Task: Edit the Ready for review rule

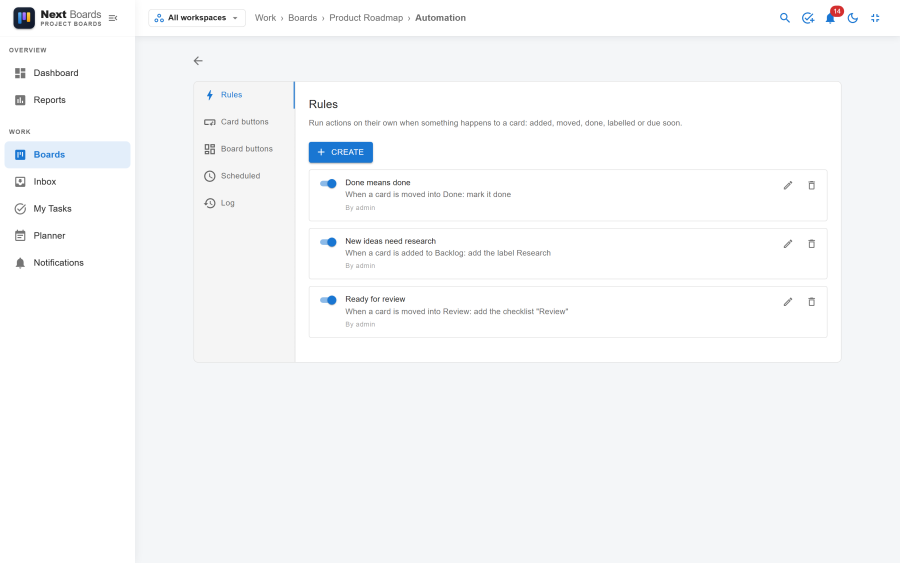Action: tap(788, 302)
